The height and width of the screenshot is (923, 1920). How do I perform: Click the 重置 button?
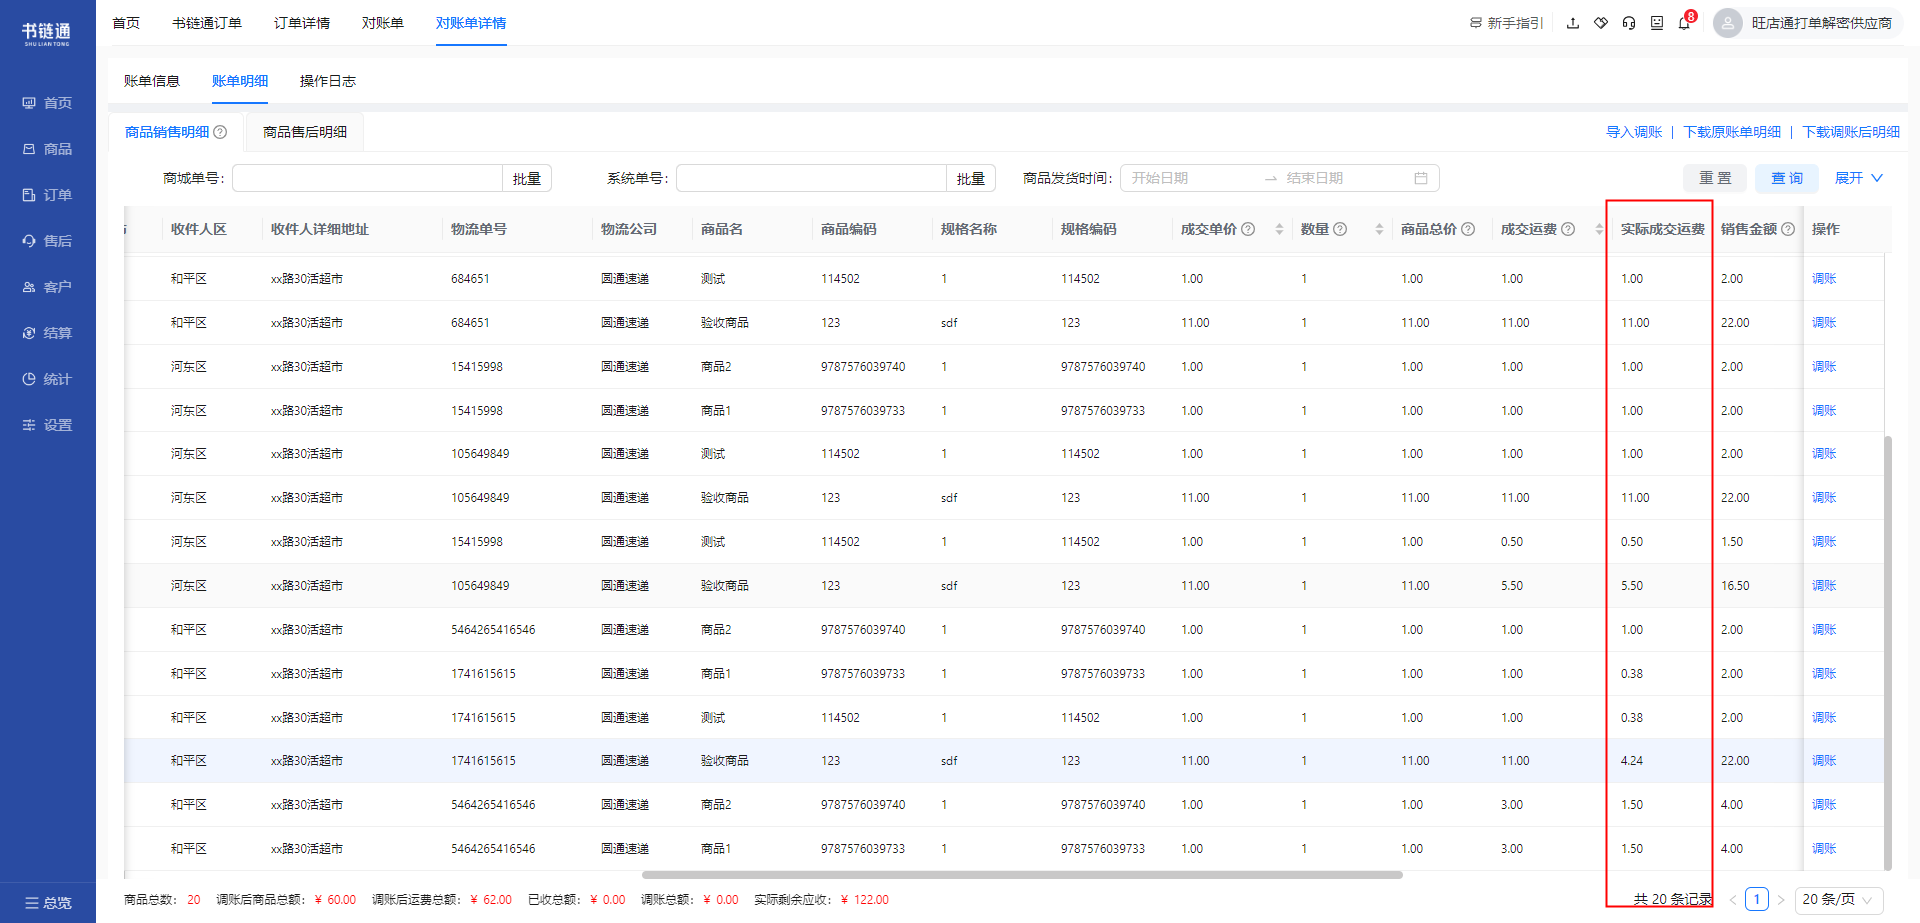click(x=1715, y=178)
